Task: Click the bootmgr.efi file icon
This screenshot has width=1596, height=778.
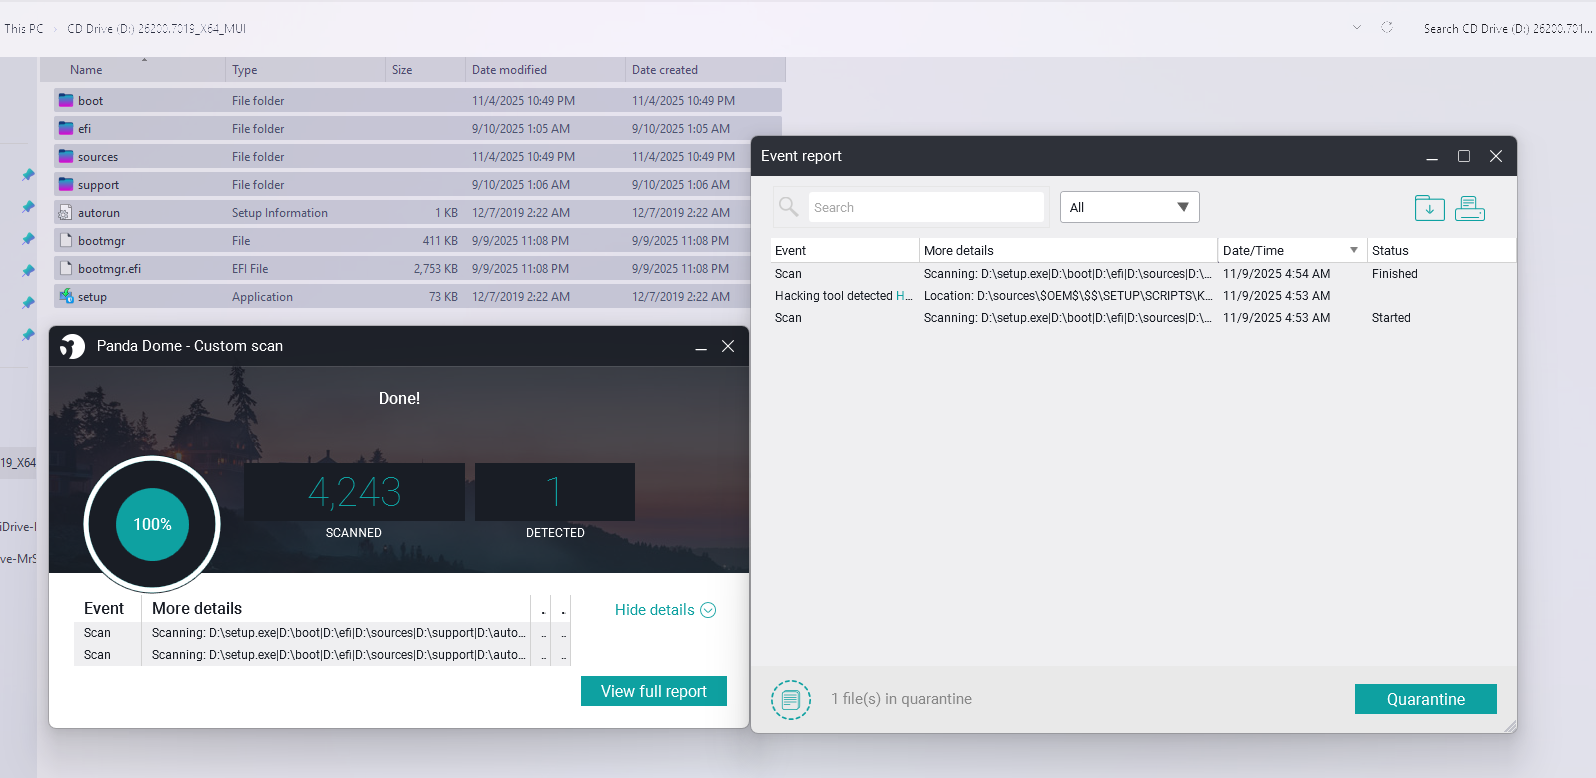Action: [x=66, y=268]
